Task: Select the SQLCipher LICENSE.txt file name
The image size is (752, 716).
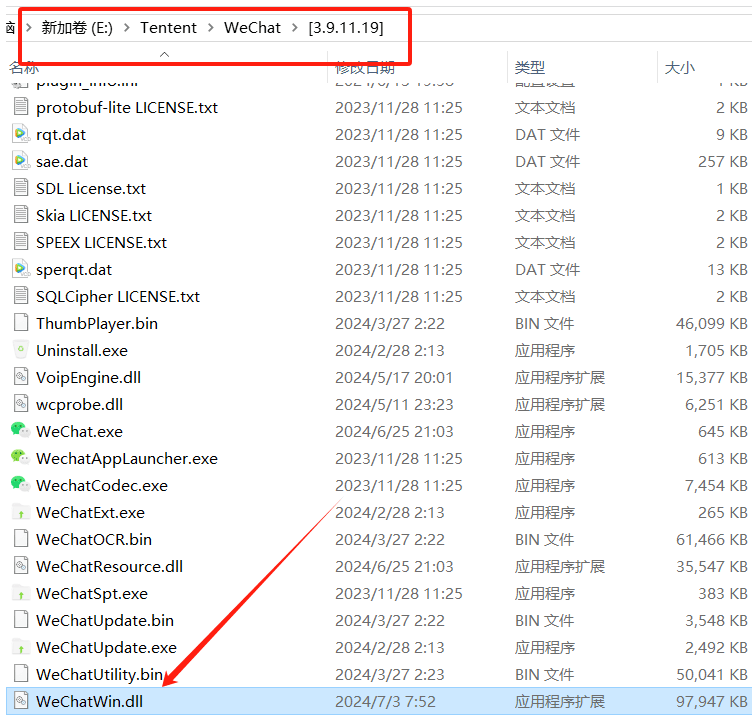Action: [x=117, y=296]
